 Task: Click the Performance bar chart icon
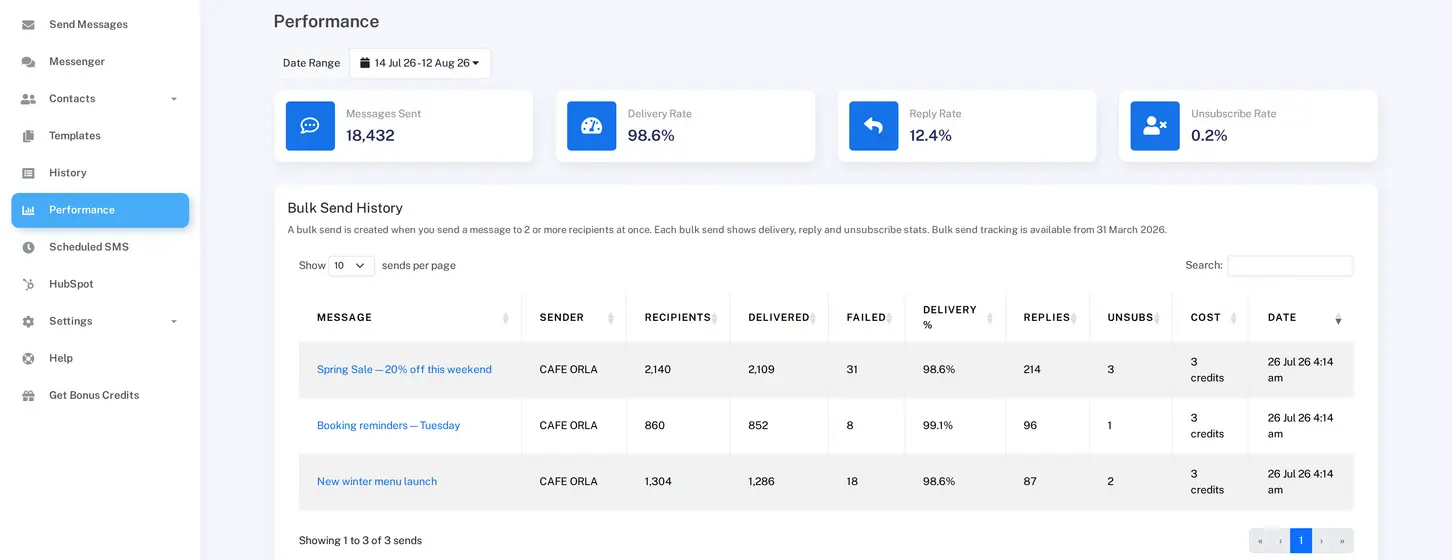click(28, 210)
